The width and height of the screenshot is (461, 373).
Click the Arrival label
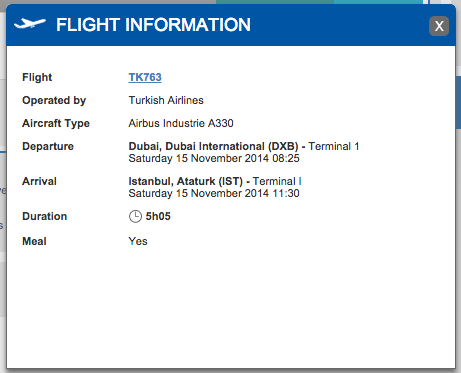tap(39, 181)
